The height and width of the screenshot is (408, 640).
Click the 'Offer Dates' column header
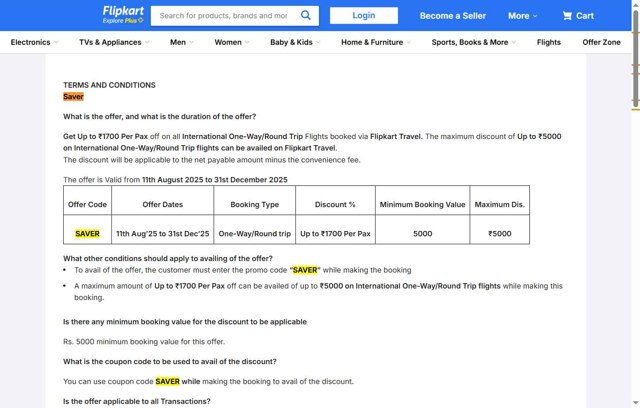[162, 204]
